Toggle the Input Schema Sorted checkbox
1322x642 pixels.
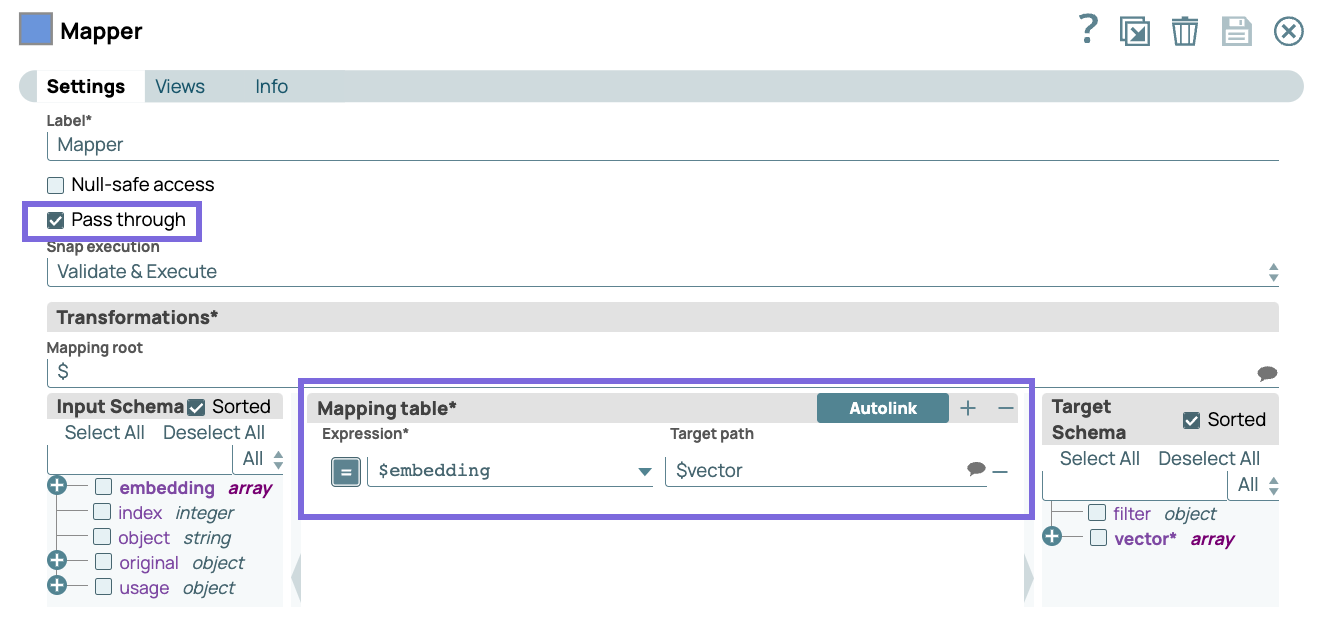(x=197, y=407)
